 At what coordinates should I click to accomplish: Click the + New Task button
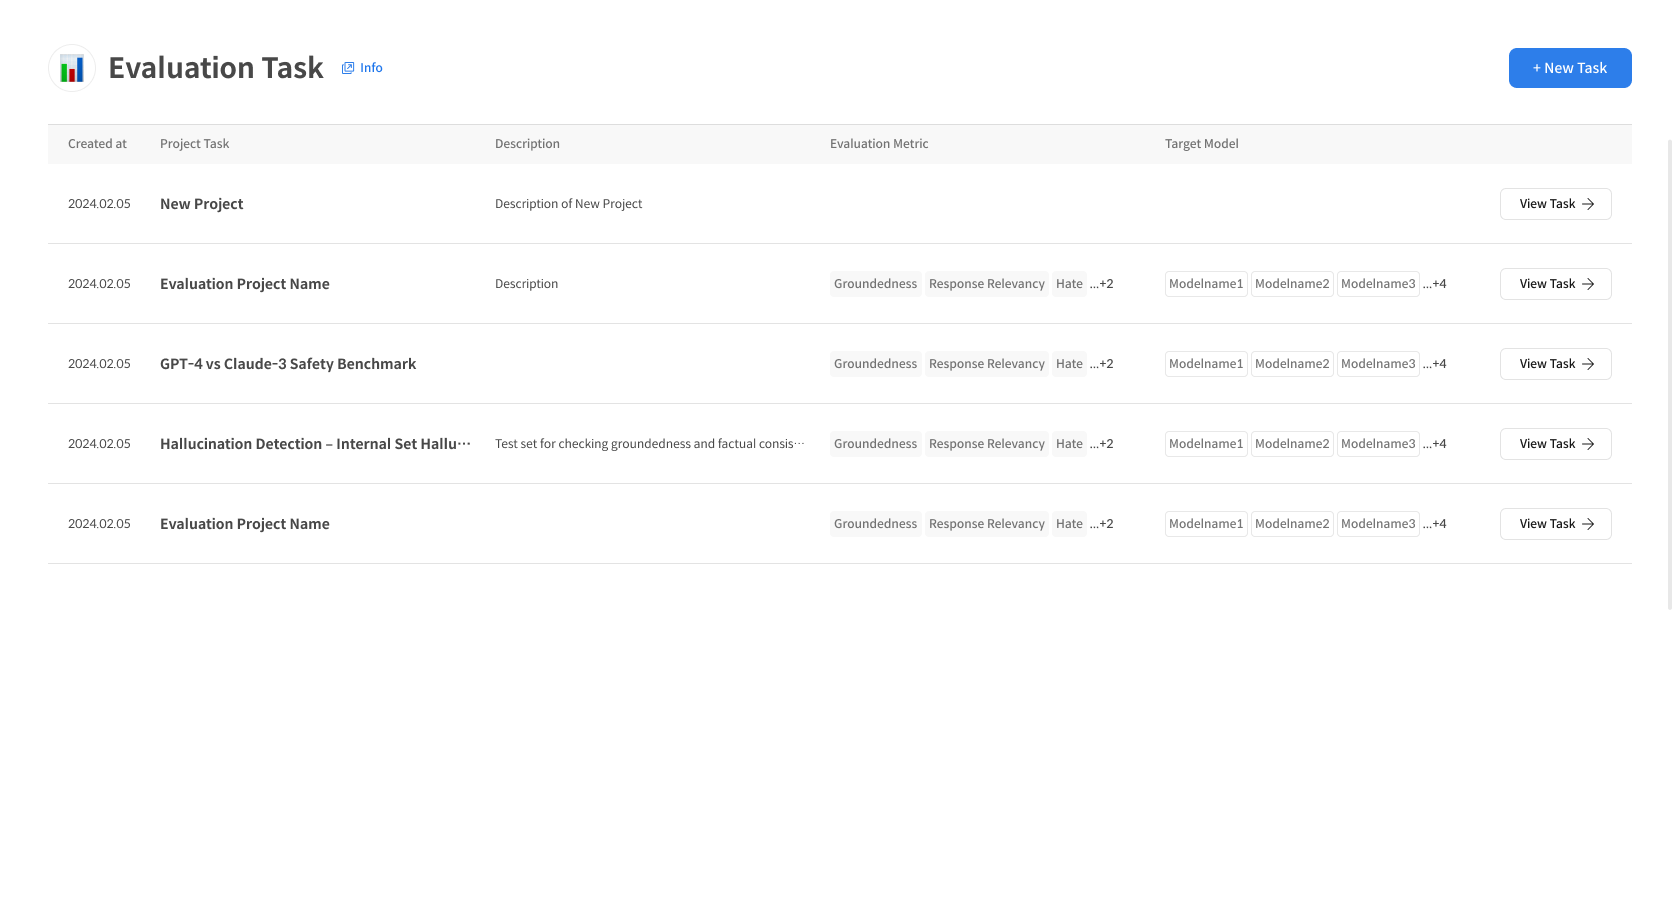click(x=1569, y=68)
